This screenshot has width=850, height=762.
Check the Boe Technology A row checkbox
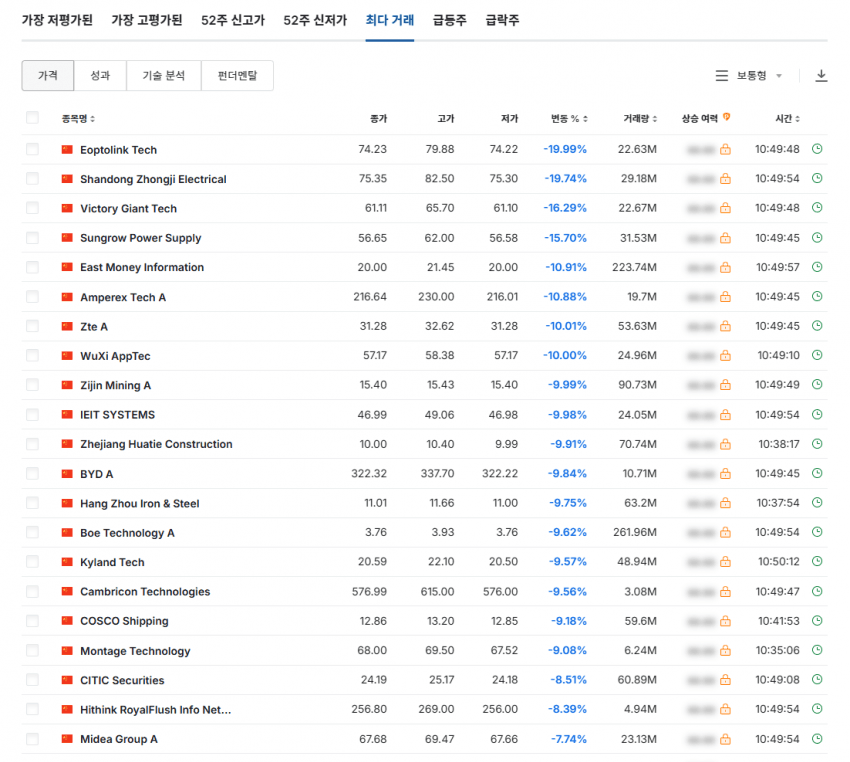coord(33,532)
